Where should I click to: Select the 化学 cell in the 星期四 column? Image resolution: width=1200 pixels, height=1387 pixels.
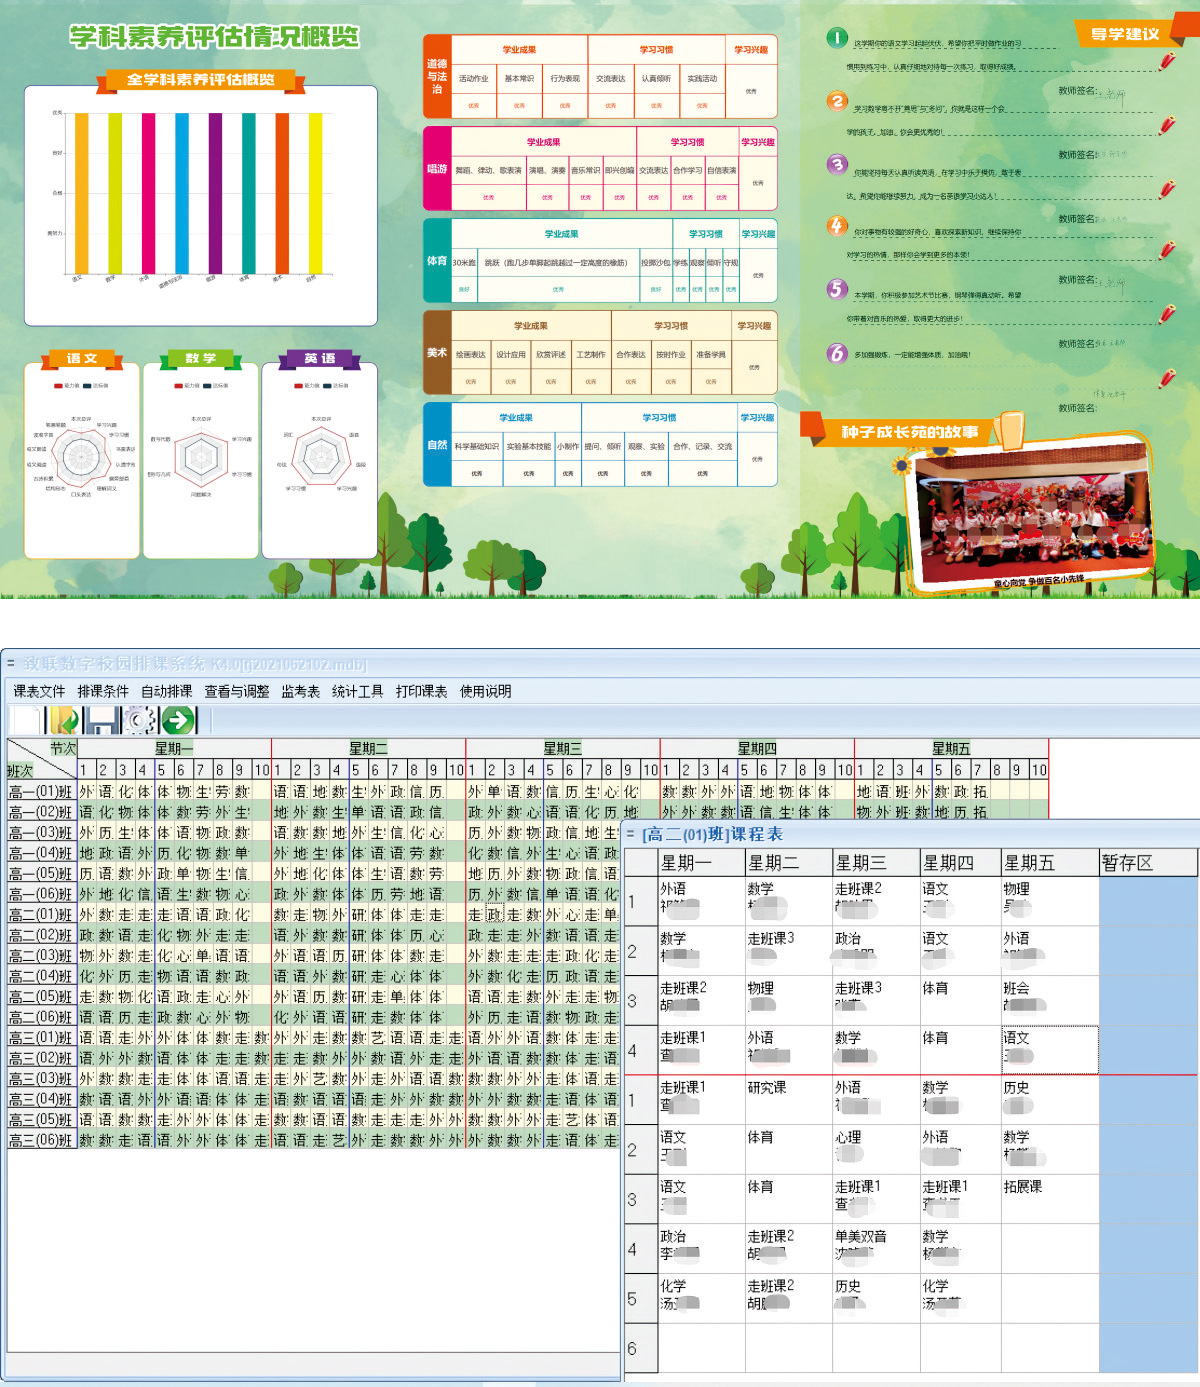click(x=960, y=1297)
